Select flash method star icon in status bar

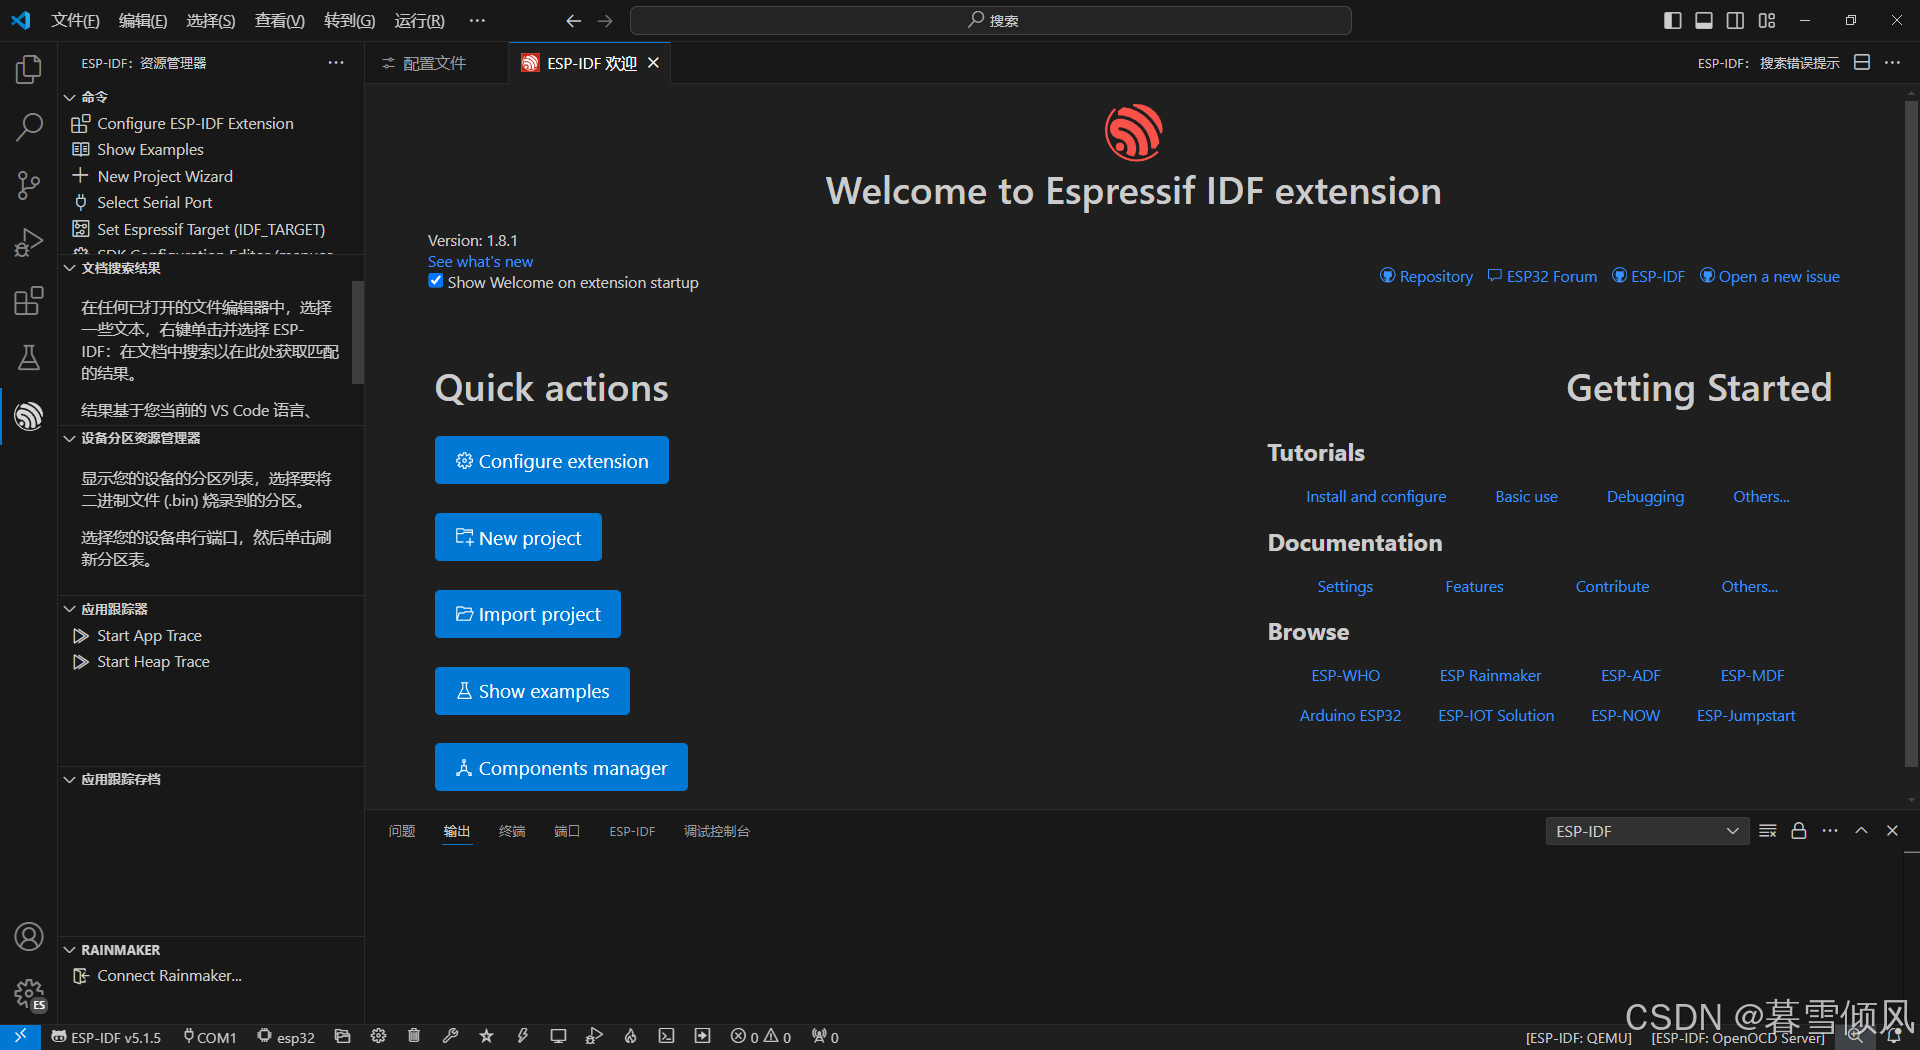[x=486, y=1037]
